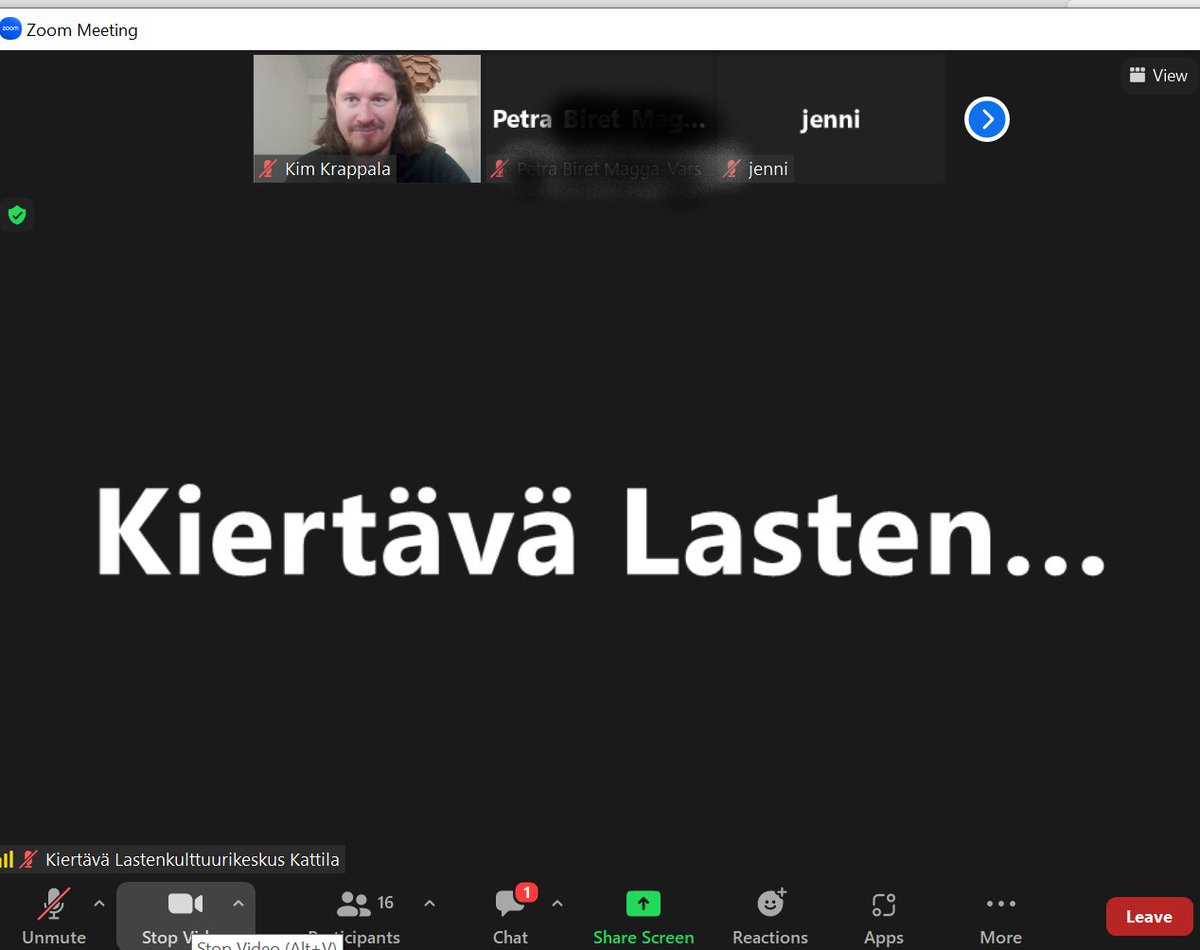Show next participants with the blue arrow
Image resolution: width=1200 pixels, height=950 pixels.
coord(987,120)
